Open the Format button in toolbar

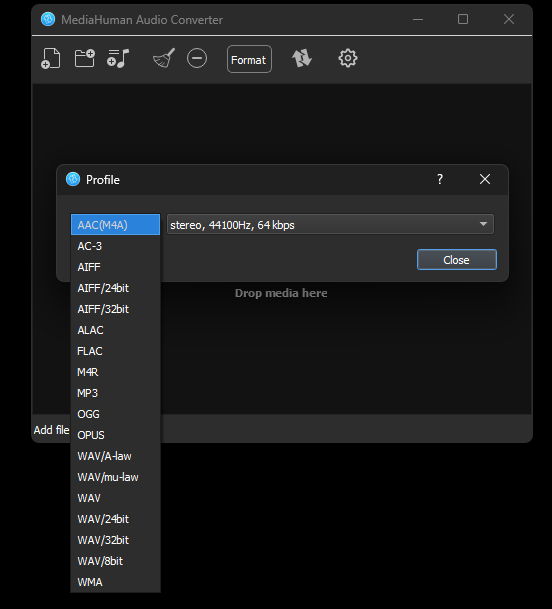coord(249,59)
